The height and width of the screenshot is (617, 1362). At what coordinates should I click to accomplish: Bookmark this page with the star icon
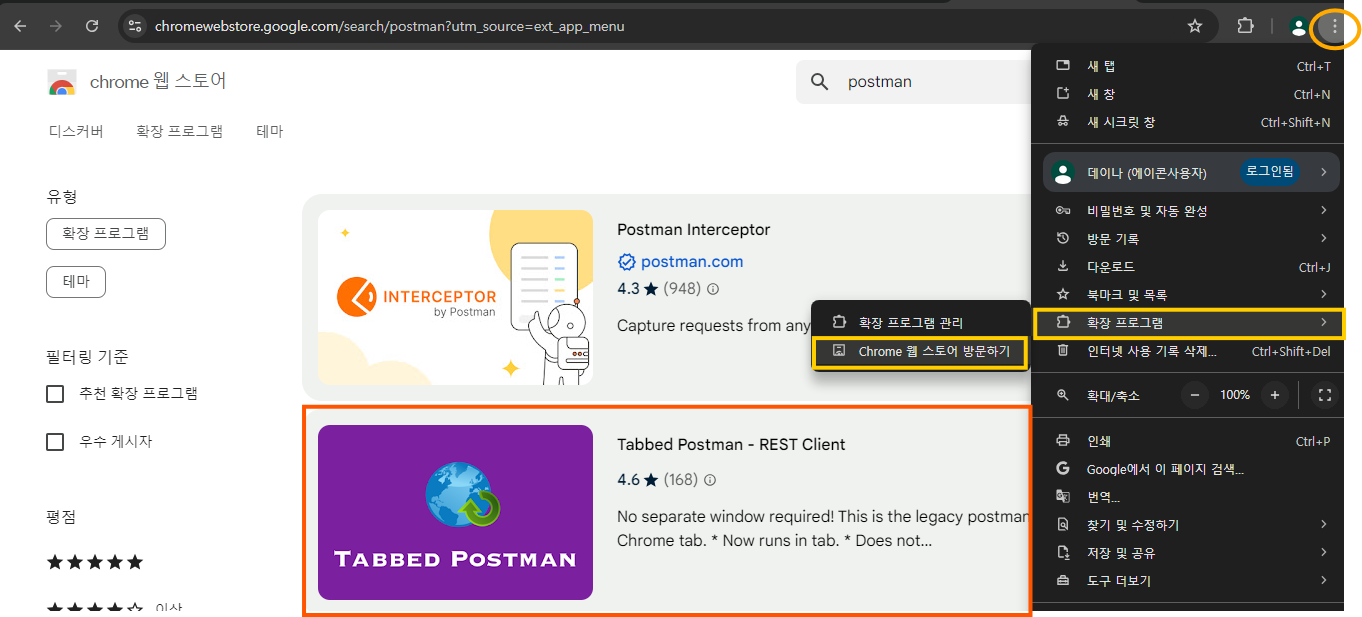[x=1194, y=26]
